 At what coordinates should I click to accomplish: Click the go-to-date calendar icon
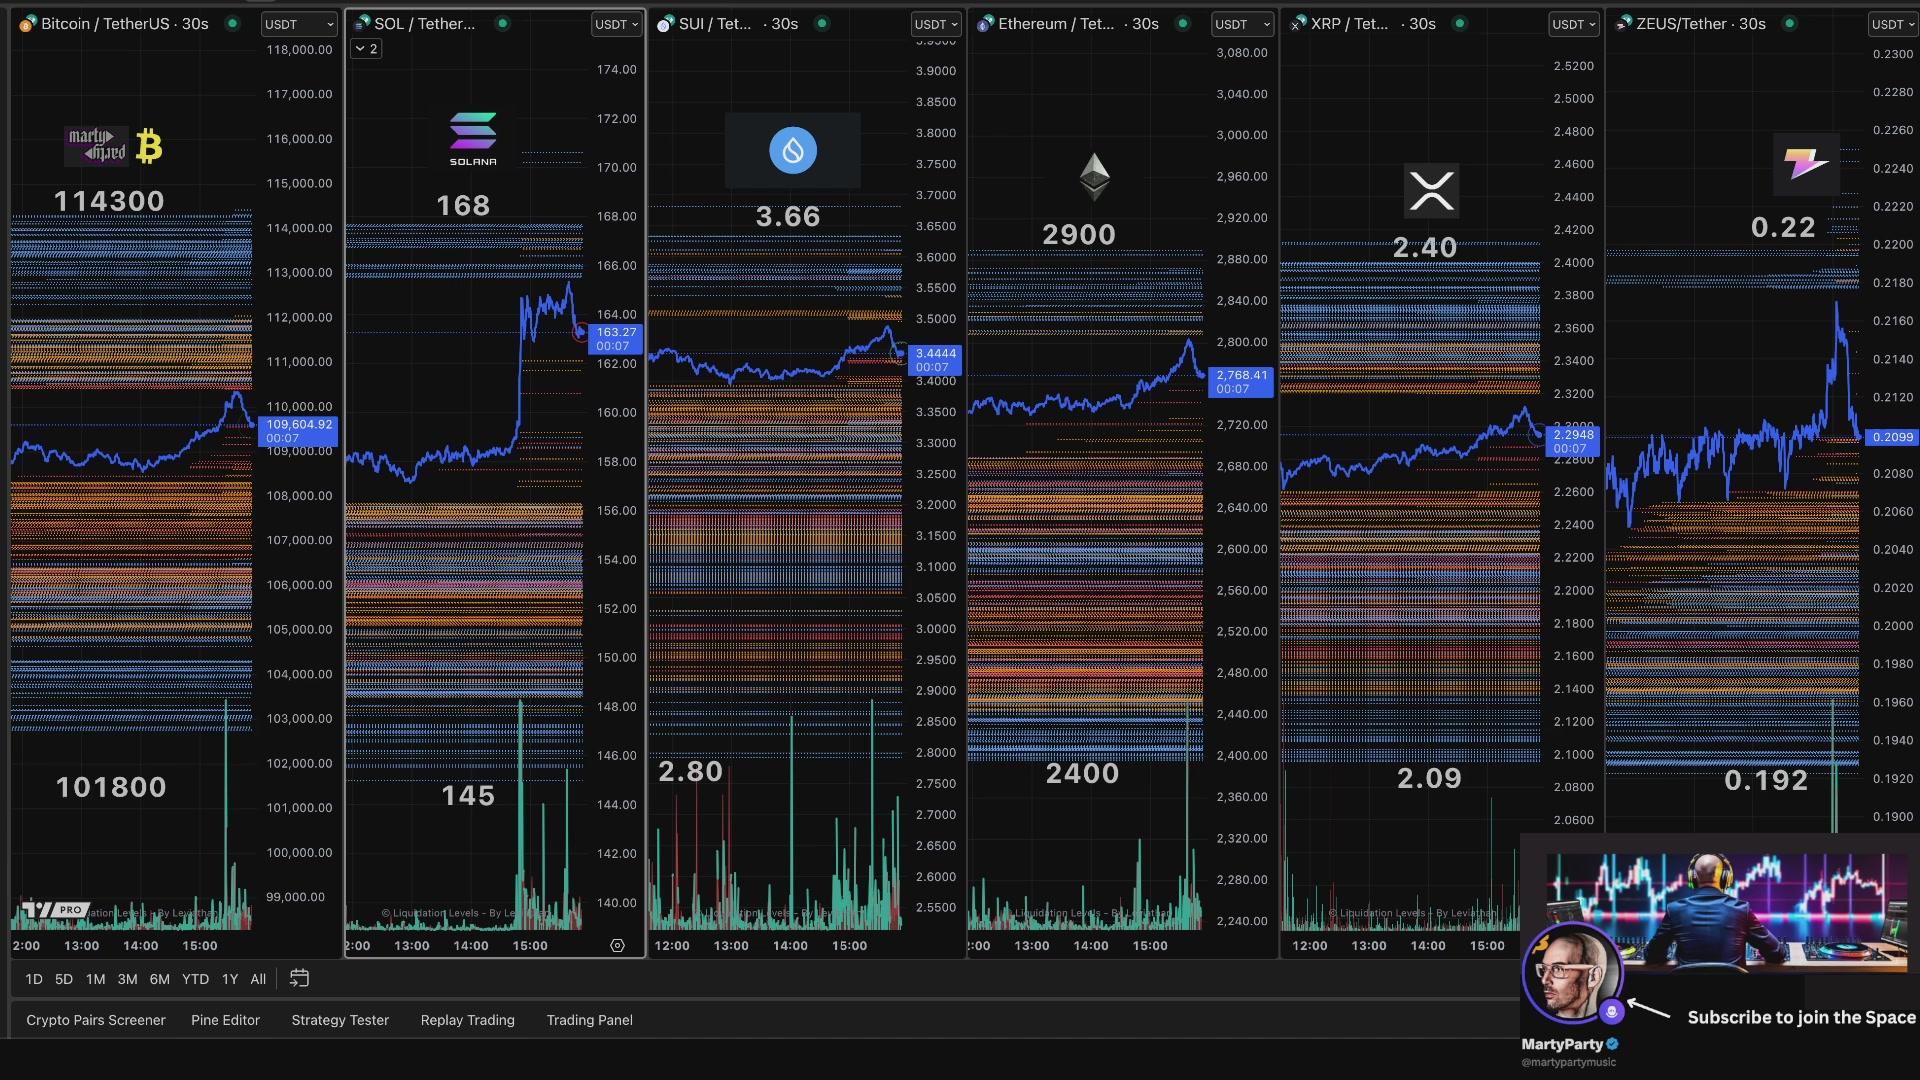click(299, 978)
